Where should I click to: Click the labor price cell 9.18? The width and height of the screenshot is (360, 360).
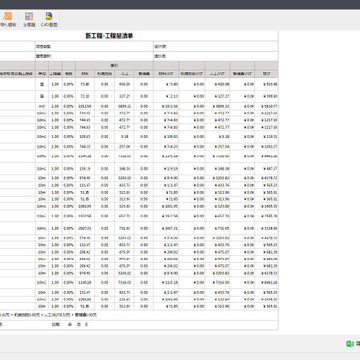coord(124,136)
